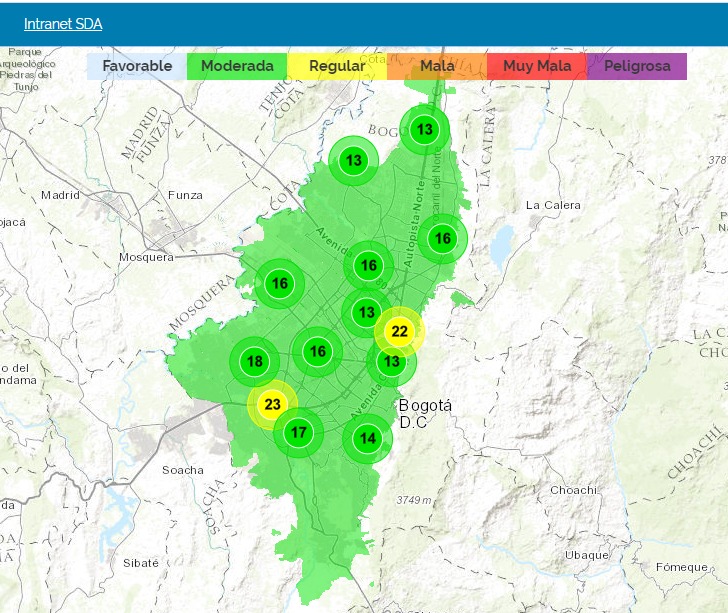Open the green 14 station marker
This screenshot has height=613, width=728.
point(368,438)
